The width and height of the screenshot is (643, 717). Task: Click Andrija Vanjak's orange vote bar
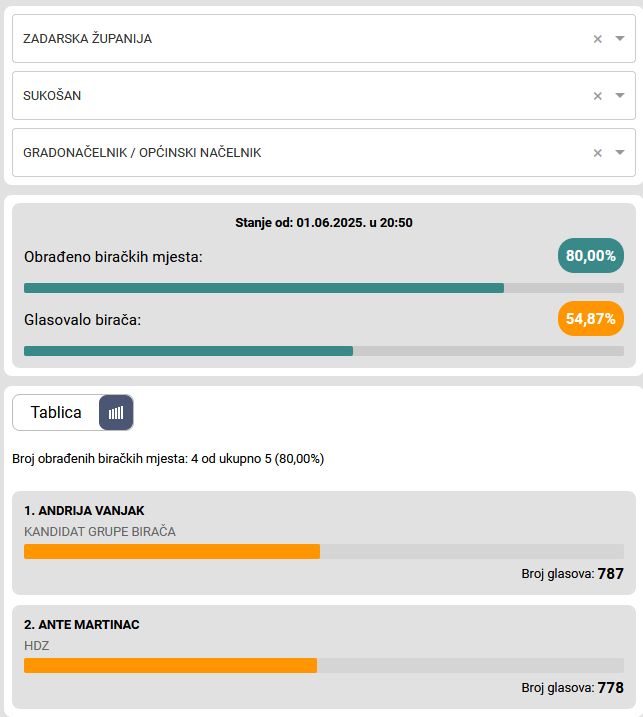pyautogui.click(x=171, y=551)
